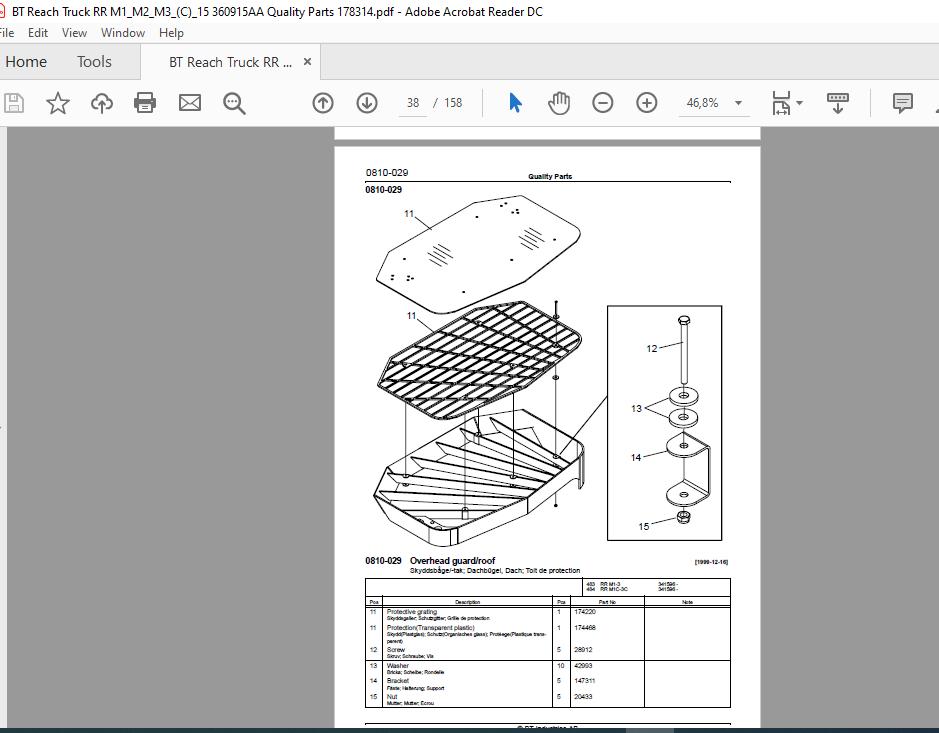Upload file to cloud icon

pyautogui.click(x=102, y=103)
